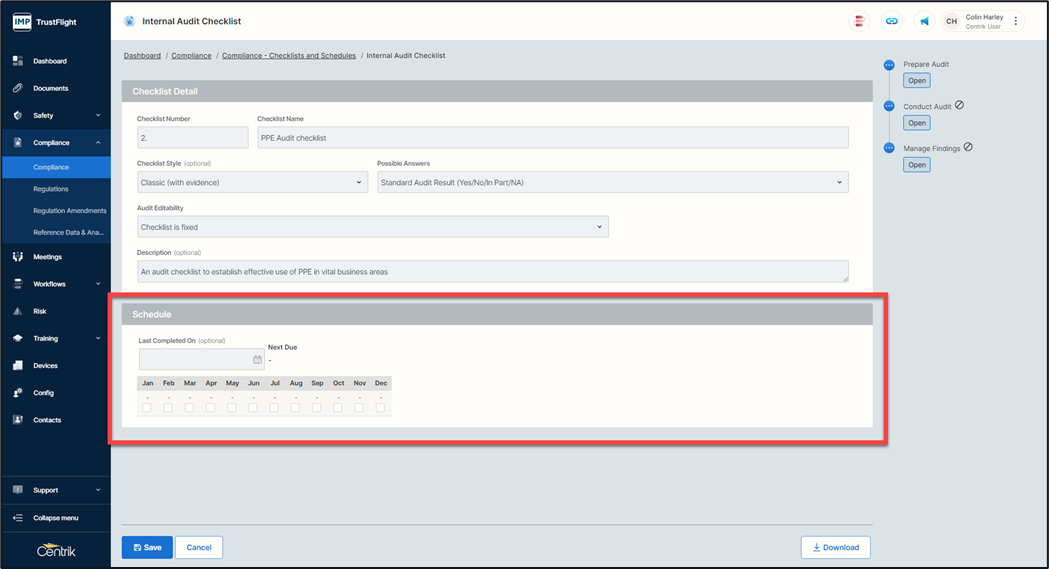
Task: Open the Checklist Style dropdown
Action: coord(252,182)
